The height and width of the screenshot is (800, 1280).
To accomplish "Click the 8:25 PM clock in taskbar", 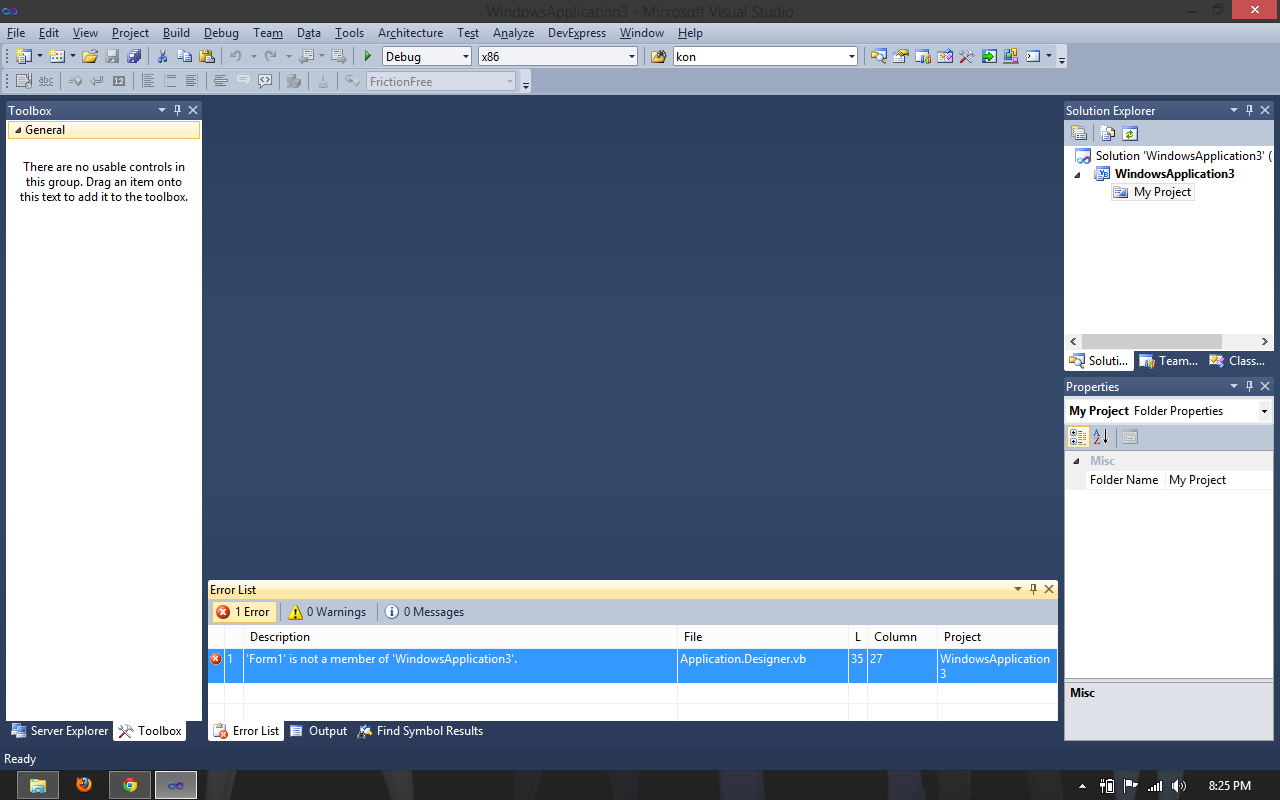I will [x=1230, y=786].
